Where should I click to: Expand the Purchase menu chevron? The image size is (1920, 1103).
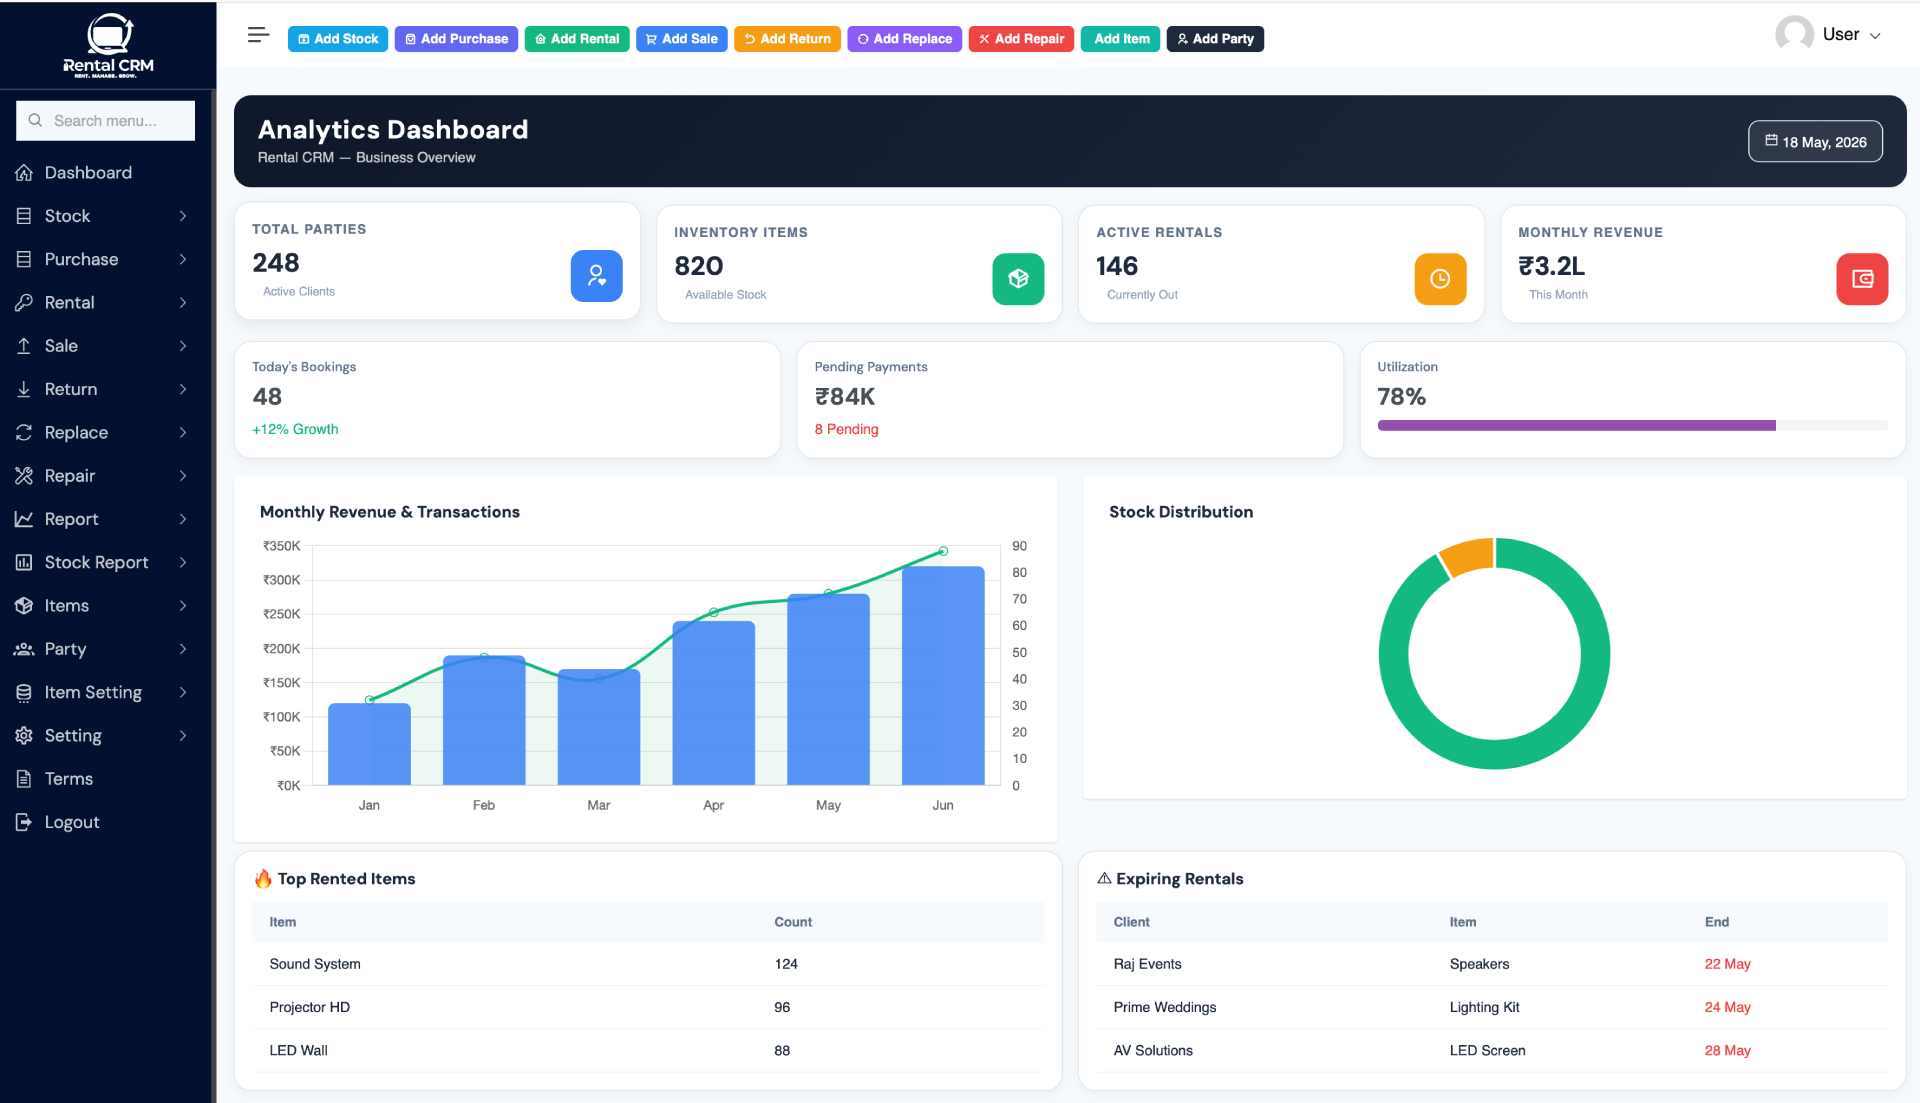pyautogui.click(x=183, y=259)
